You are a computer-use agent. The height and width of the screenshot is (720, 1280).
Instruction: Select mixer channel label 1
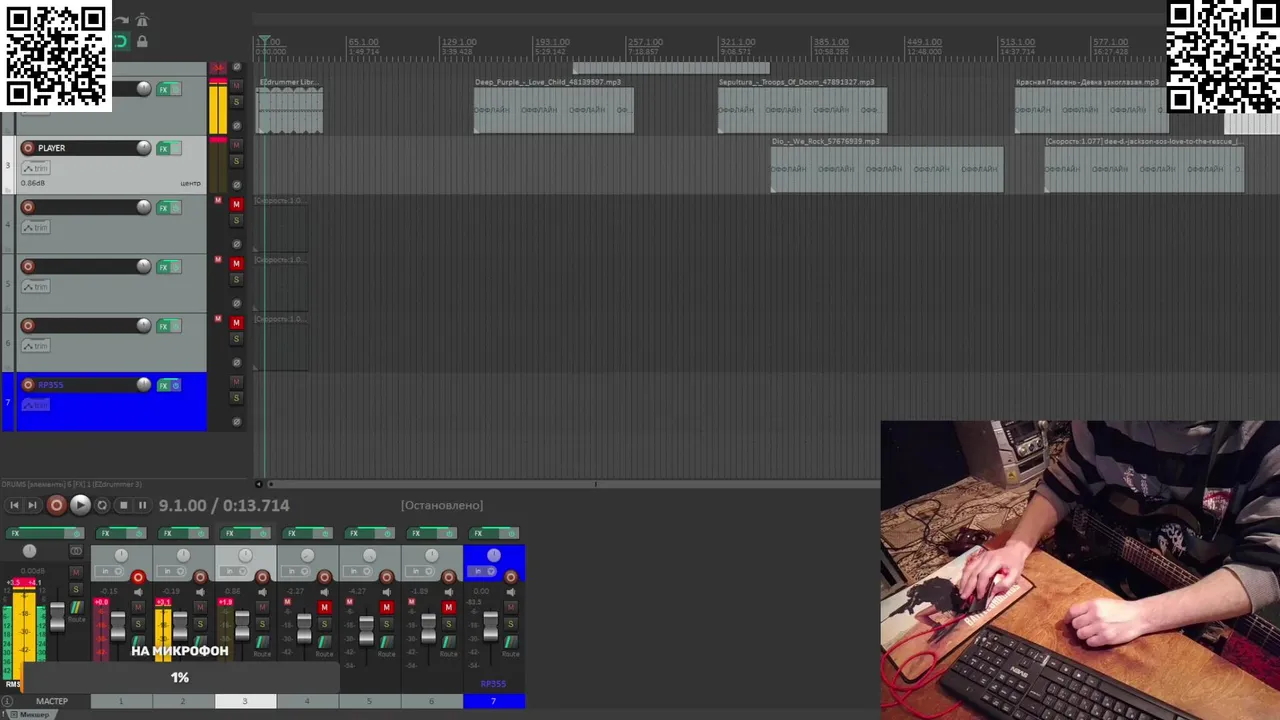tap(121, 701)
